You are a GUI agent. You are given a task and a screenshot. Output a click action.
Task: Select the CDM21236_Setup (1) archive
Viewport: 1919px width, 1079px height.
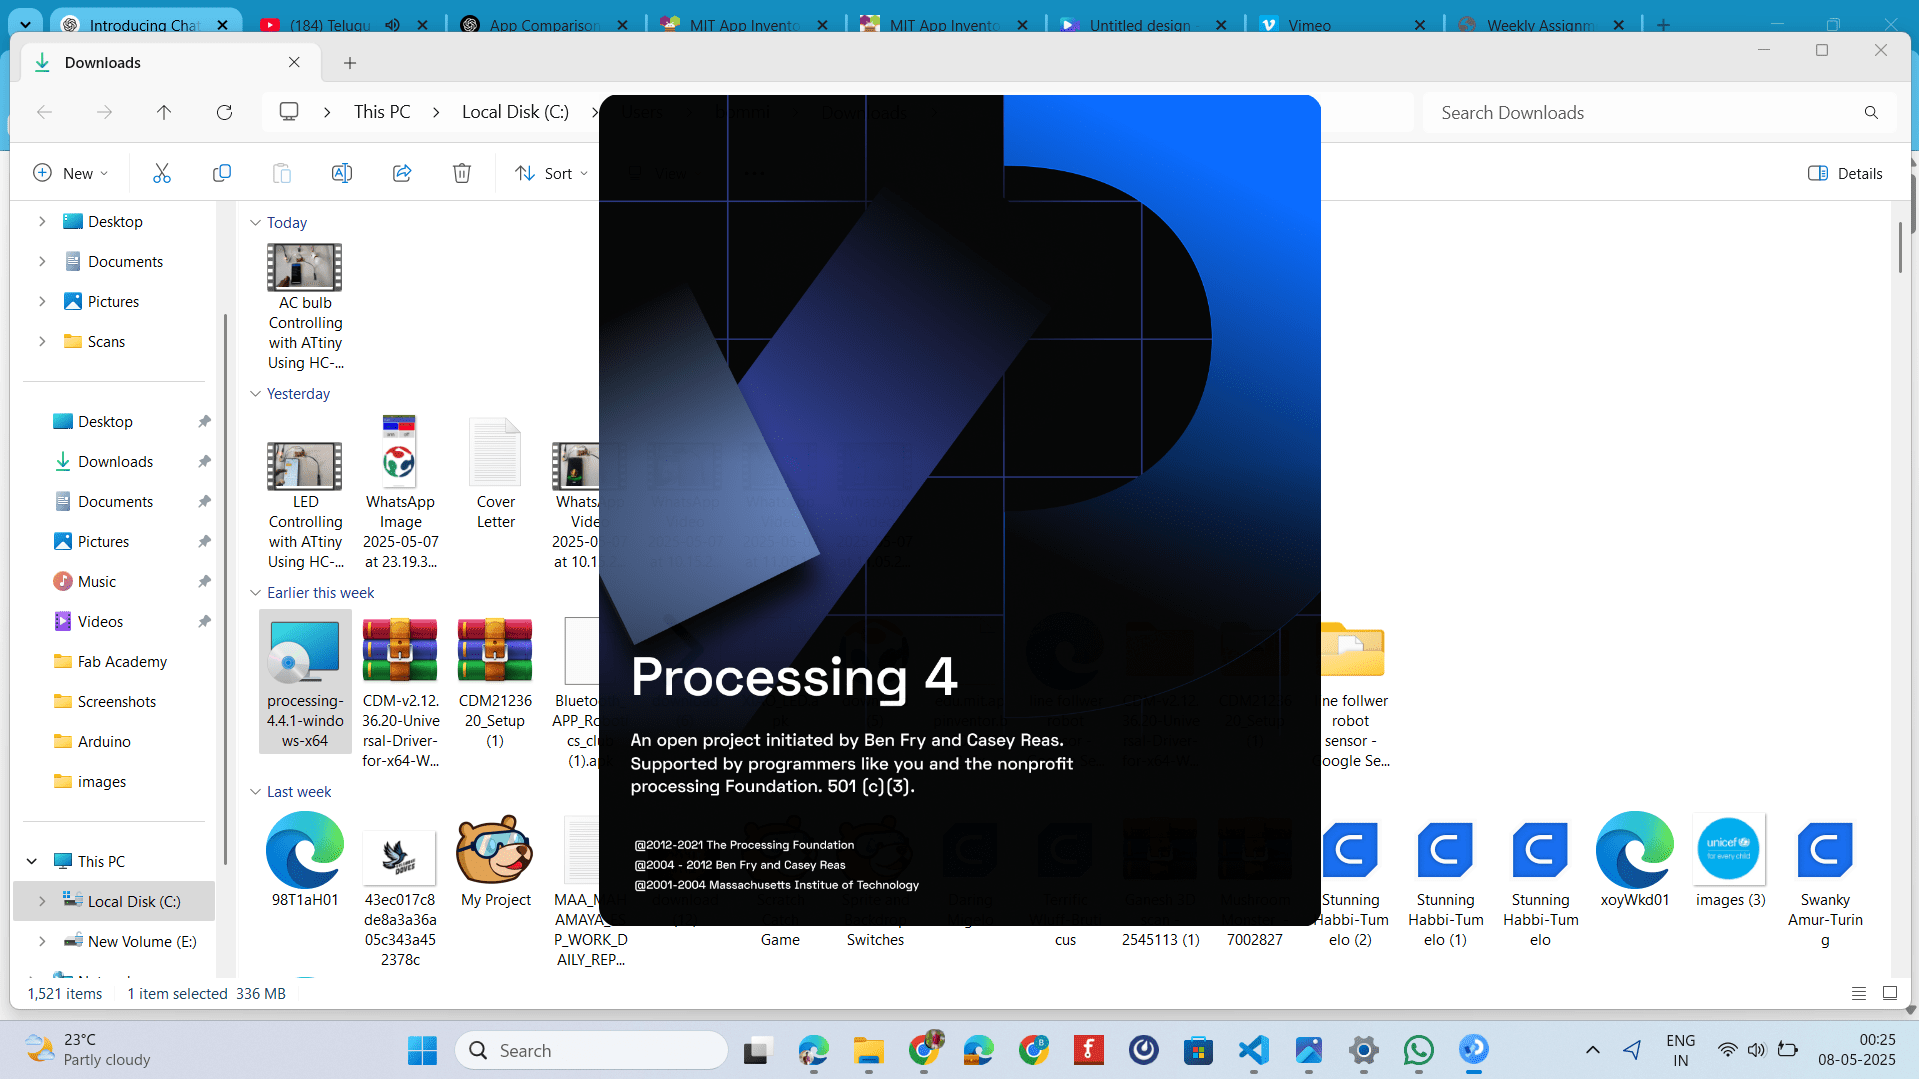click(495, 682)
